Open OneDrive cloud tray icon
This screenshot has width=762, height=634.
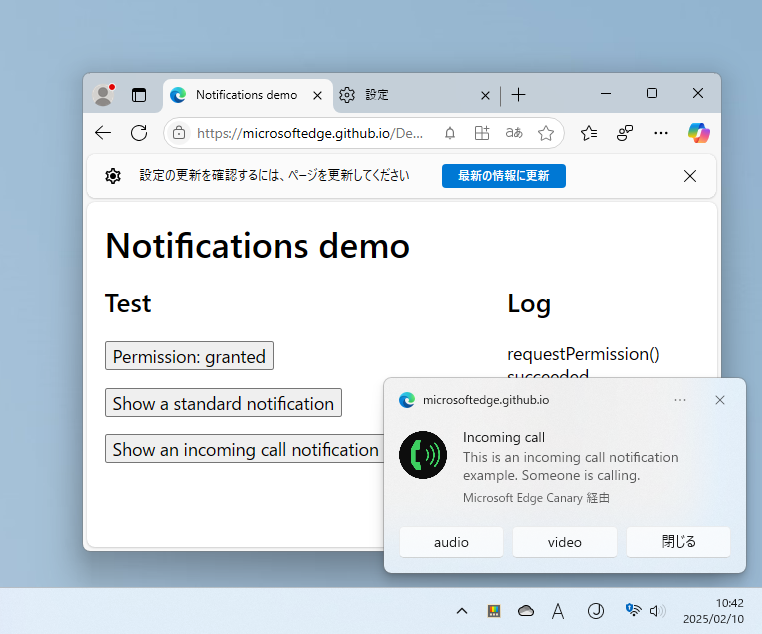(526, 611)
